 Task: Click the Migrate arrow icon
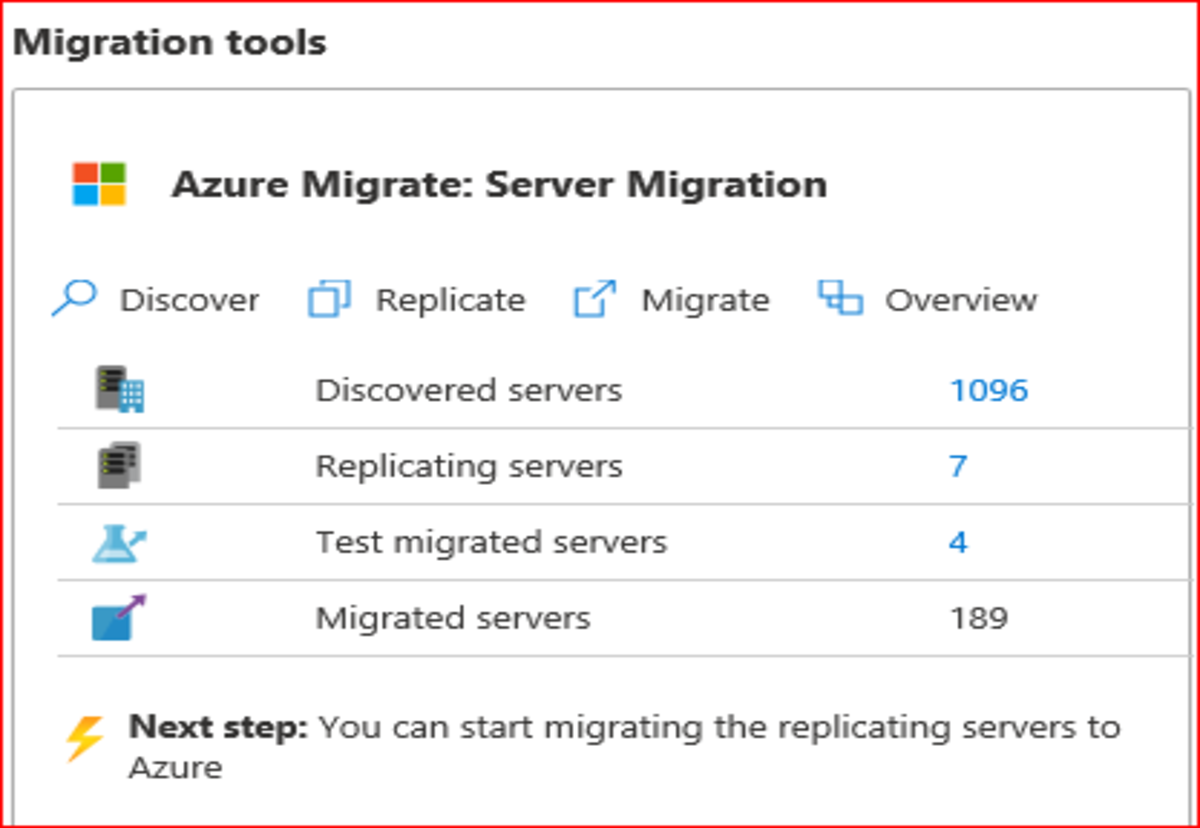pyautogui.click(x=594, y=299)
